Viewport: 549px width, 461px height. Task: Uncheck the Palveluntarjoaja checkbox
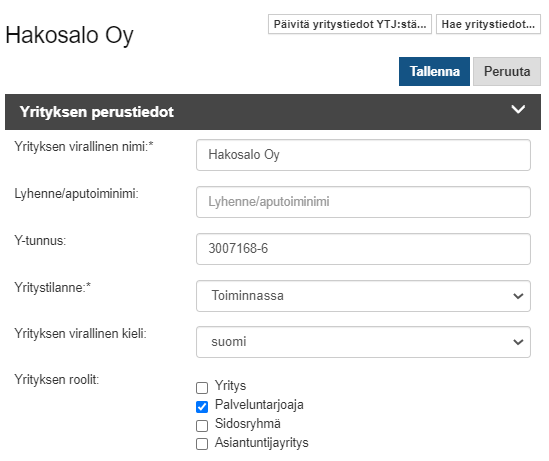[202, 407]
